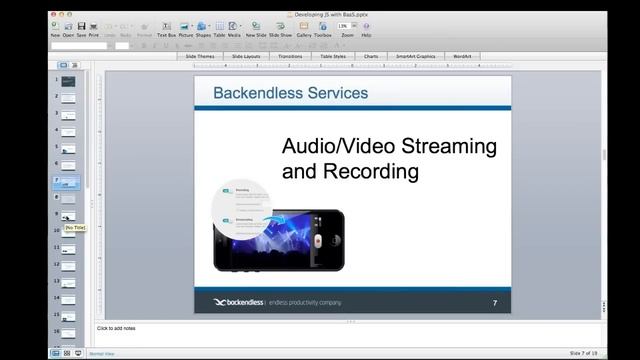
Task: Select slide 1 thumbnail
Action: coord(68,82)
